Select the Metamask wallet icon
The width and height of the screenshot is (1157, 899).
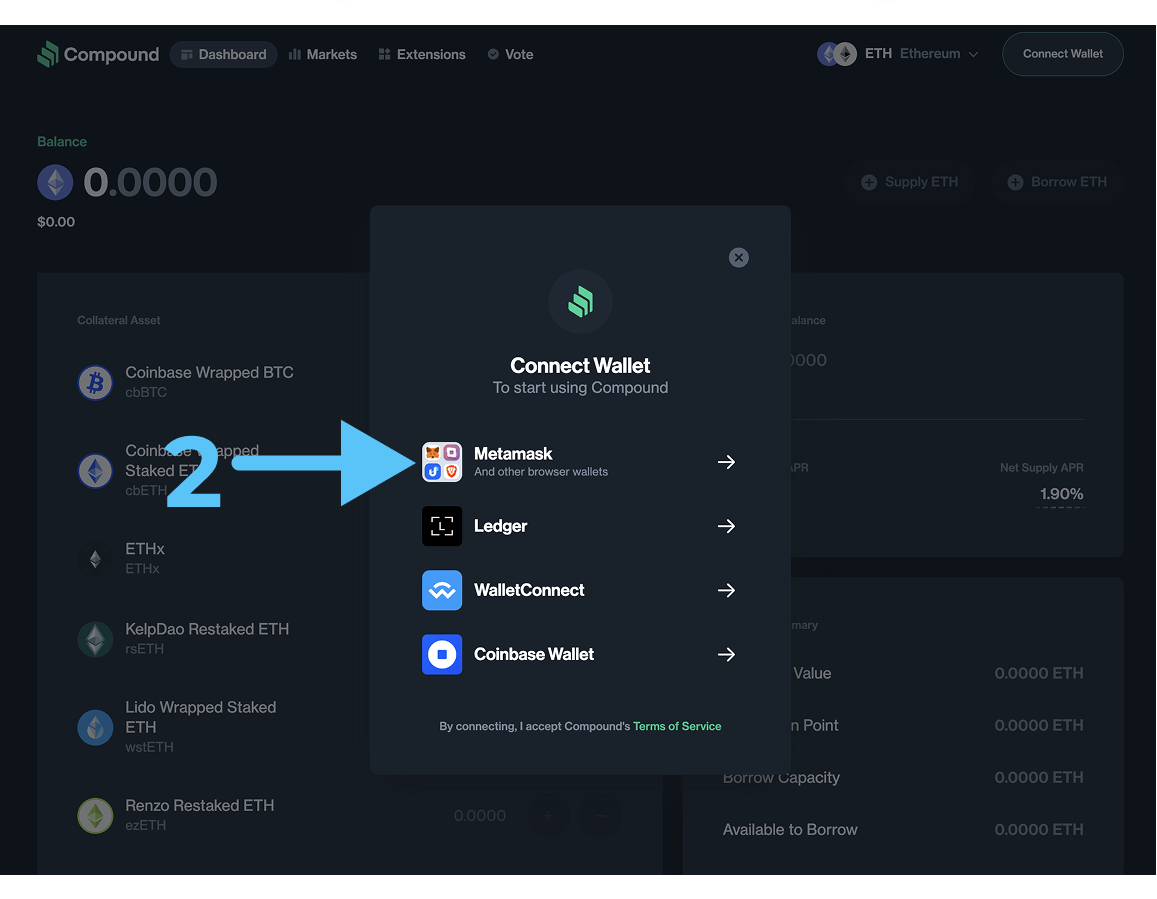441,462
